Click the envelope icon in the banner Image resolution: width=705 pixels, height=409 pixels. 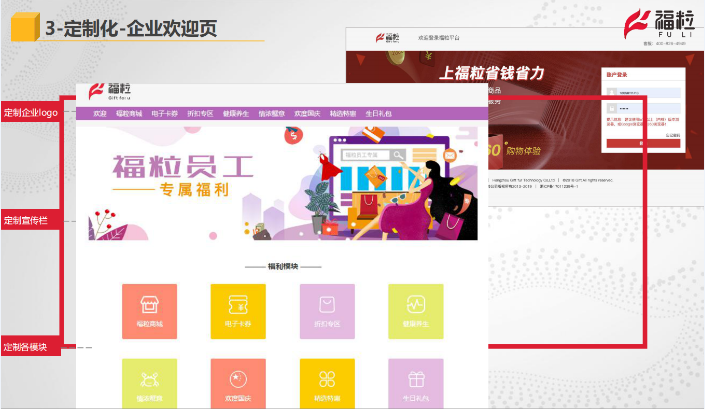coord(450,156)
